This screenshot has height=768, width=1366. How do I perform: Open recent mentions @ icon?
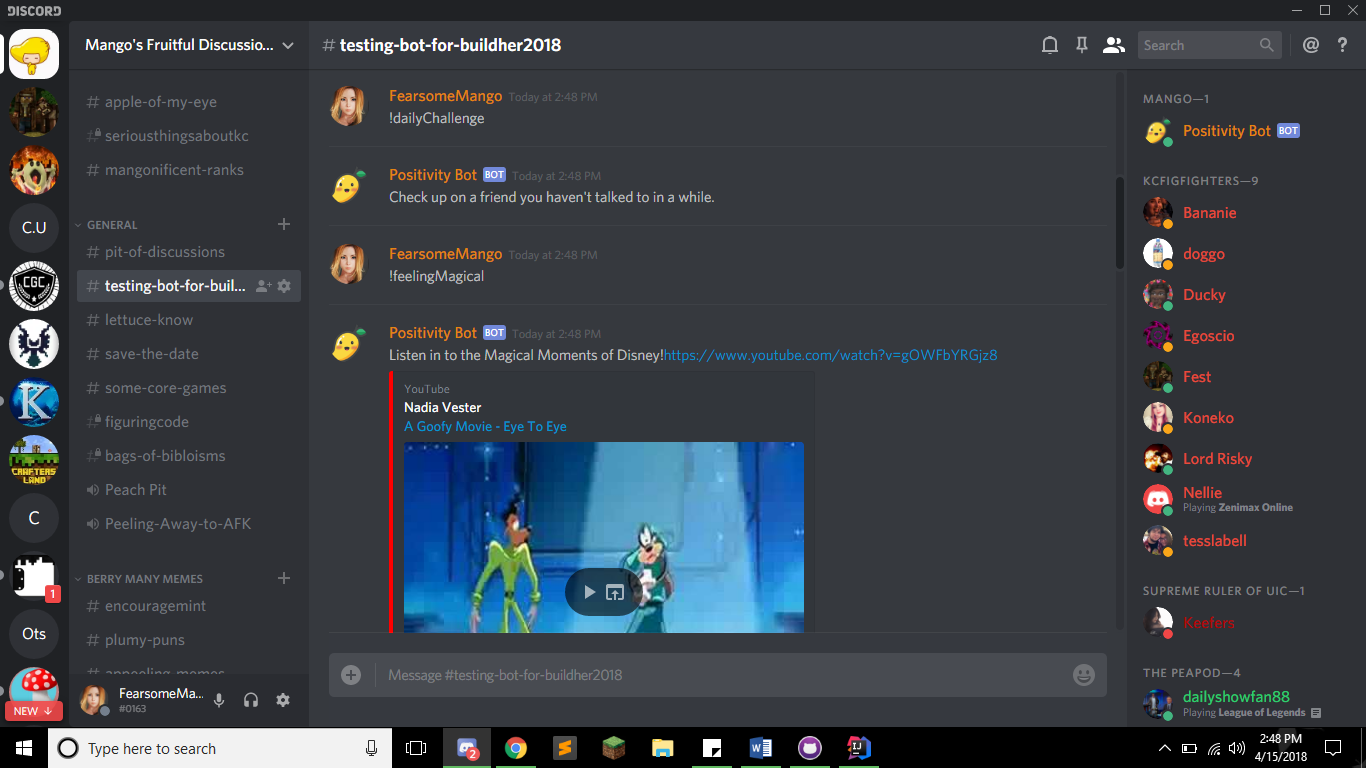click(x=1311, y=45)
